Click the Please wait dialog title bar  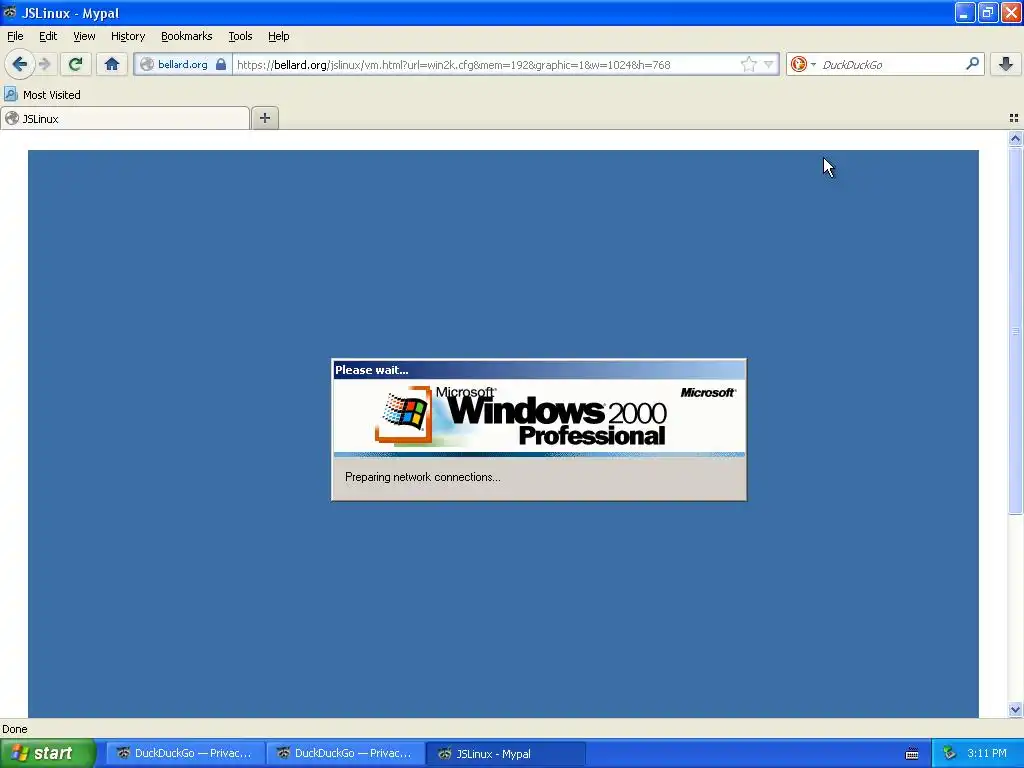(x=539, y=370)
